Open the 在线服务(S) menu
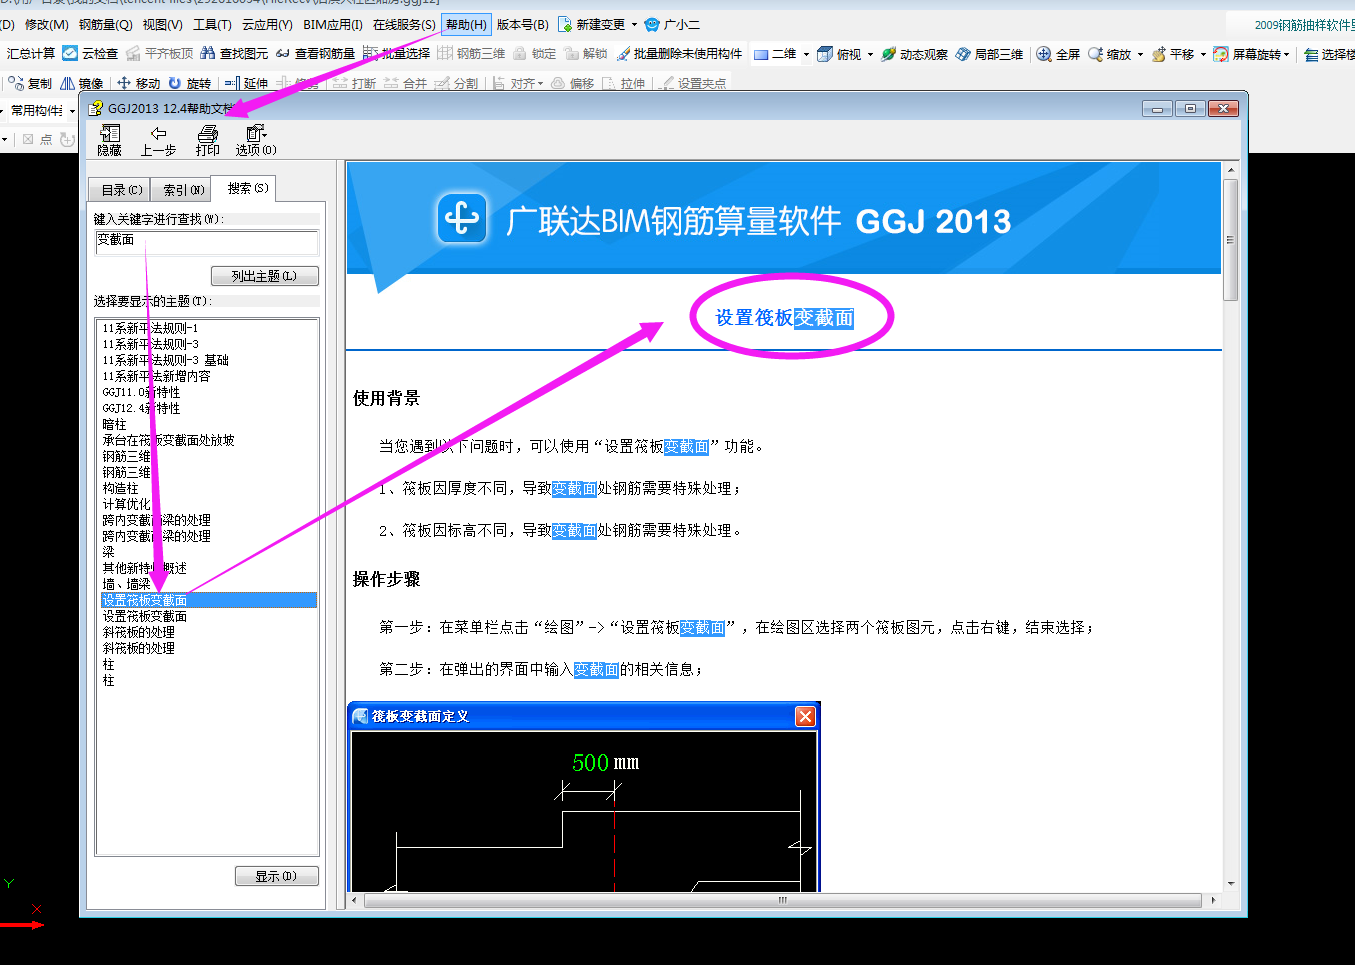This screenshot has width=1355, height=965. [x=404, y=24]
